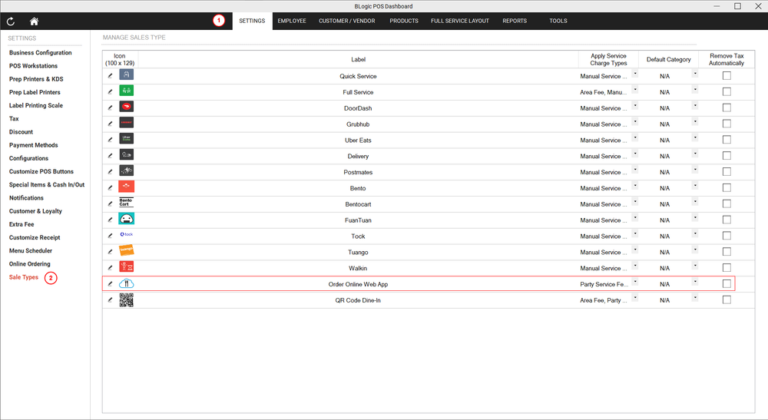Viewport: 768px width, 420px height.
Task: Edit Quick Service row with pencil icon
Action: (110, 76)
